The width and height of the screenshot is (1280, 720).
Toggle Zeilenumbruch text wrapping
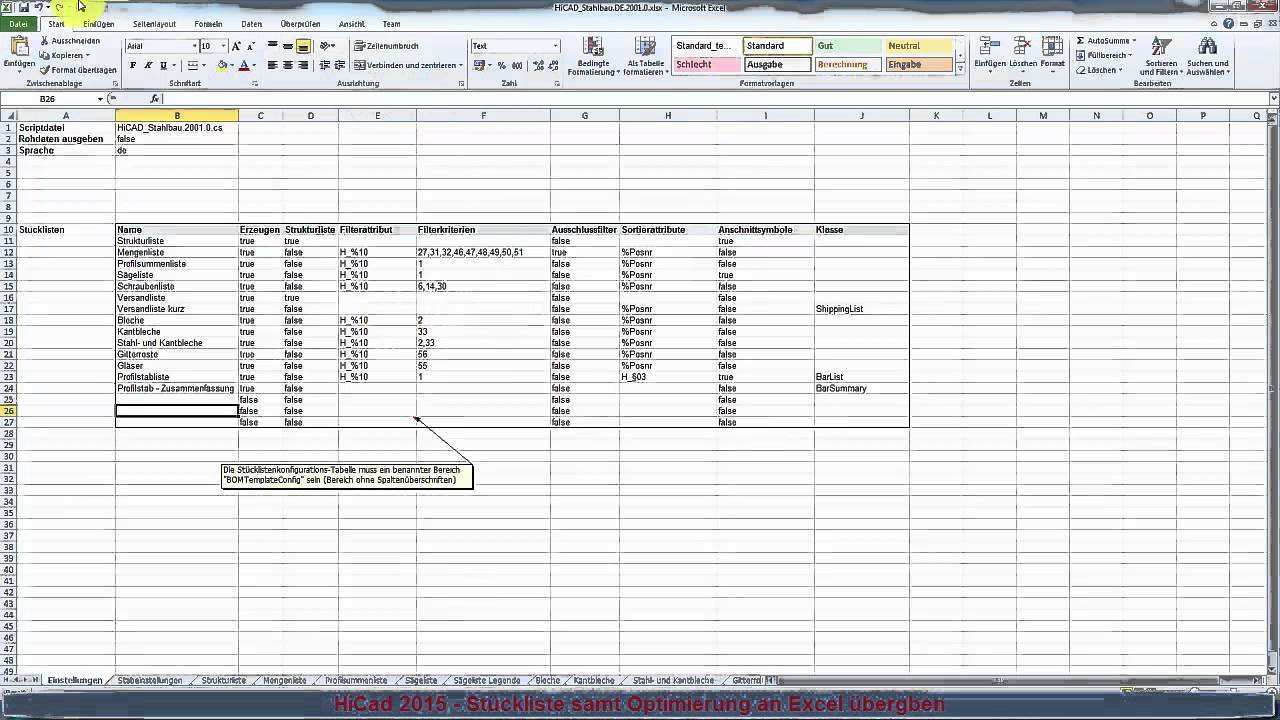click(386, 46)
